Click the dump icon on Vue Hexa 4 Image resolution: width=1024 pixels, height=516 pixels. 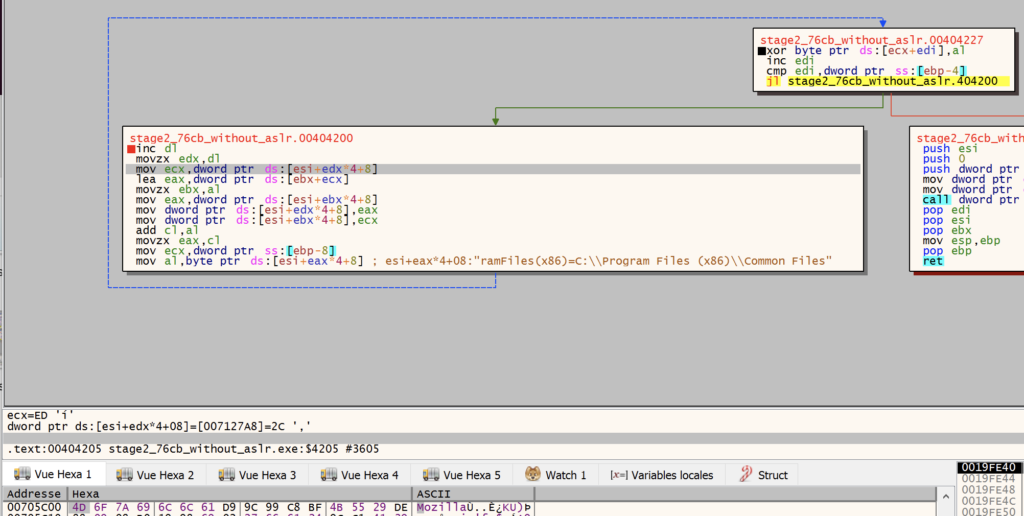[x=328, y=474]
